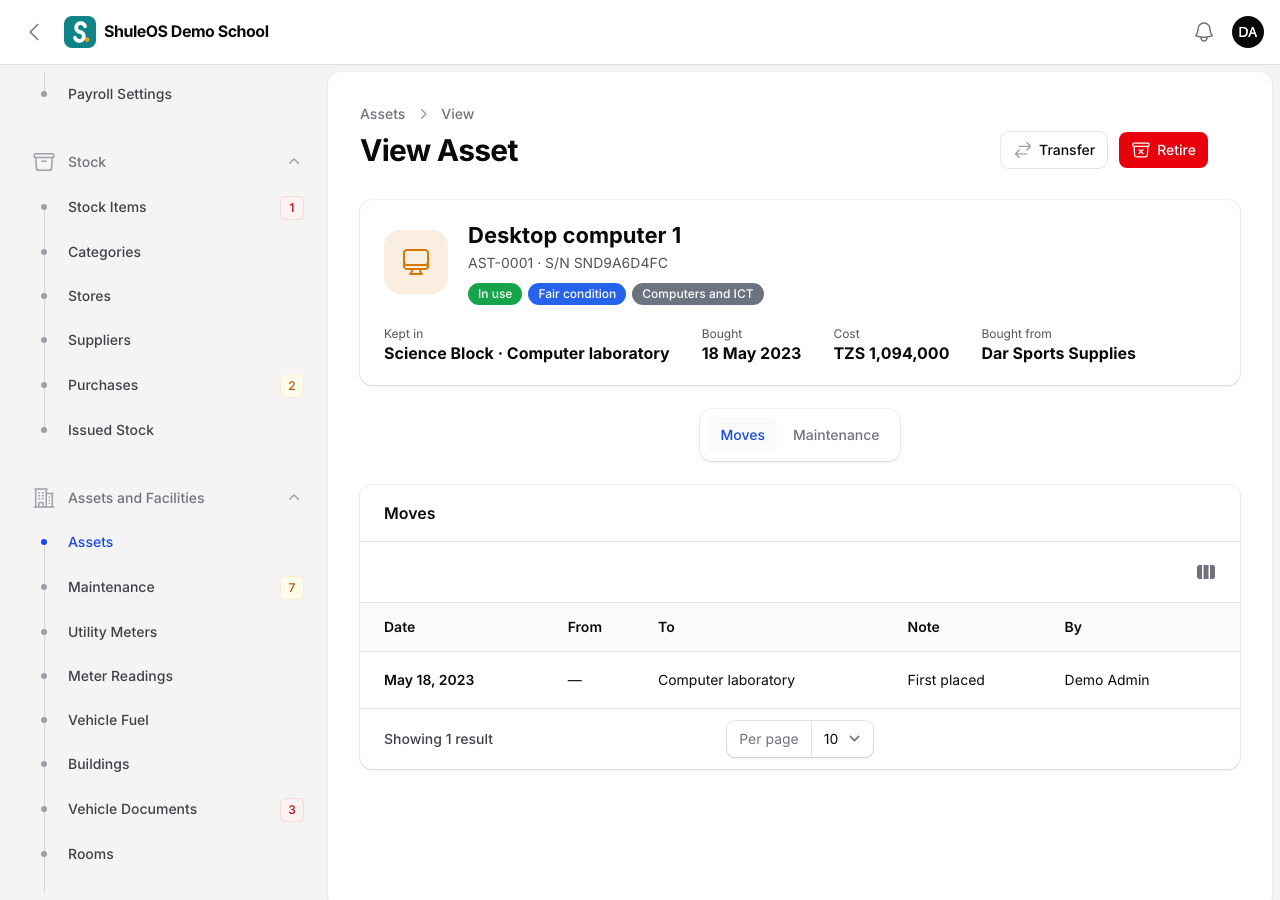Click the Desktop computer 1 heading
The height and width of the screenshot is (900, 1280).
[575, 235]
